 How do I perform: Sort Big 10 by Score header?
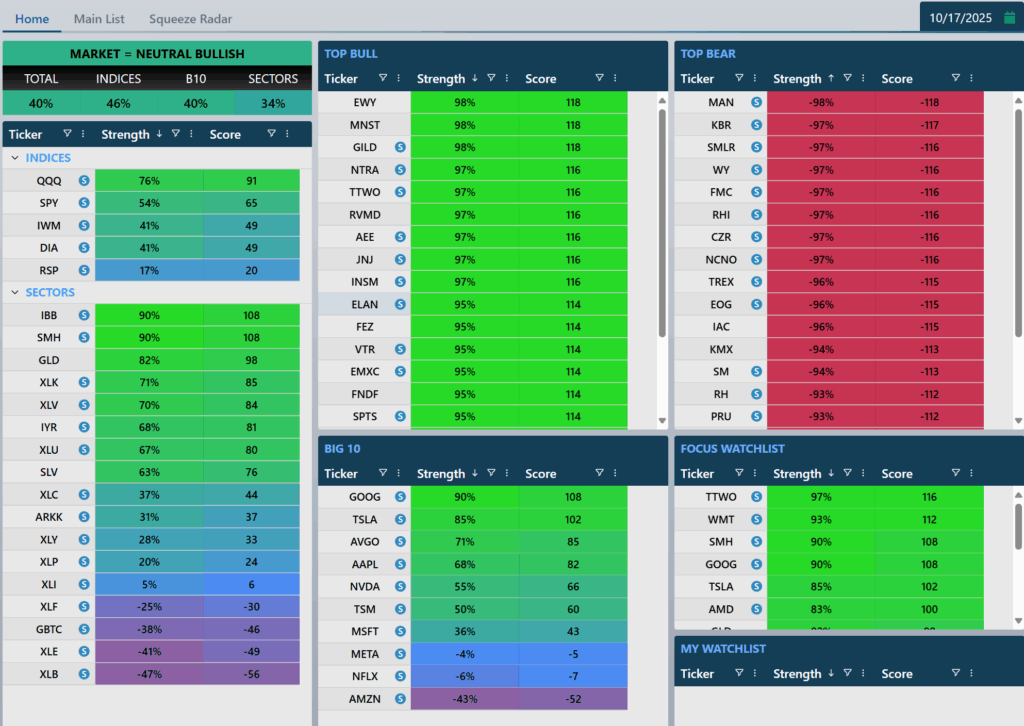541,474
